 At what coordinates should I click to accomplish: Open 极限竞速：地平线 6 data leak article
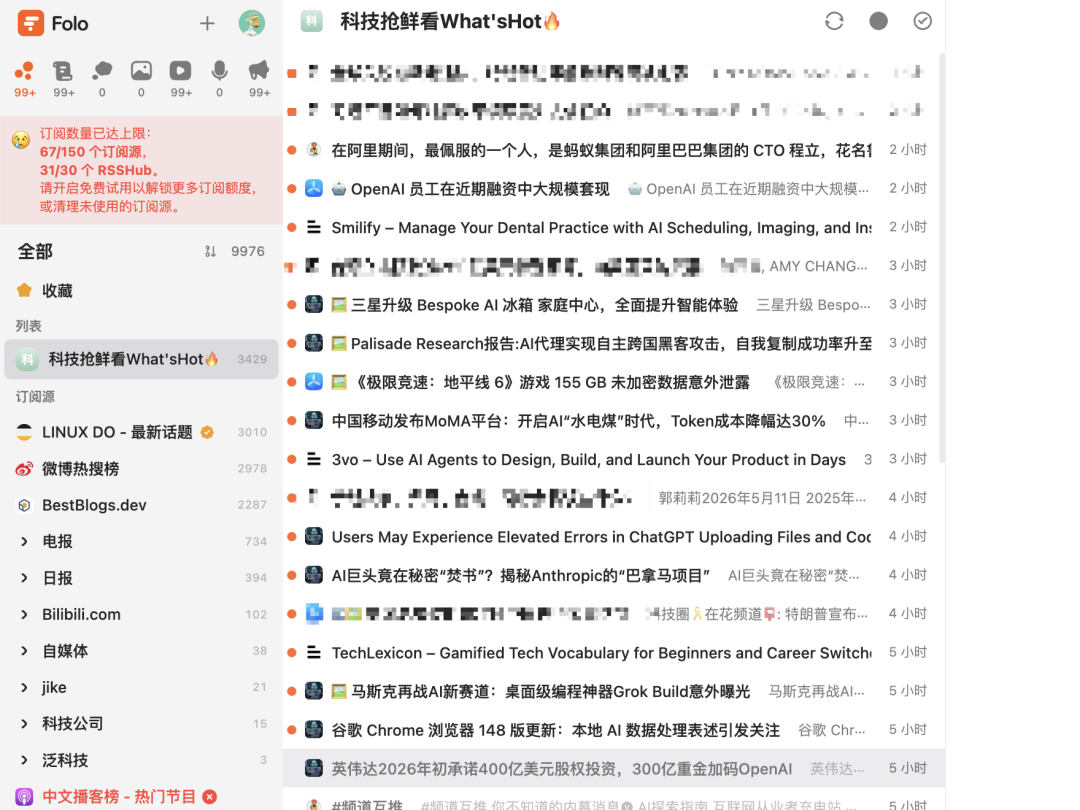[613, 382]
